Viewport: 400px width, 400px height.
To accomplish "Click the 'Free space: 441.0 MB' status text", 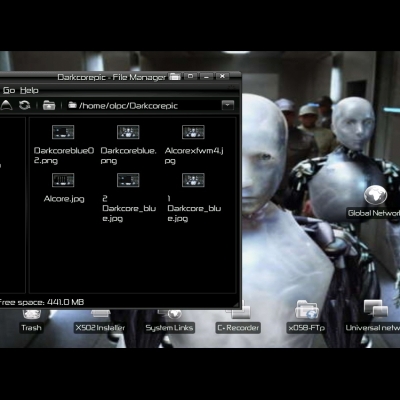I will pos(42,302).
